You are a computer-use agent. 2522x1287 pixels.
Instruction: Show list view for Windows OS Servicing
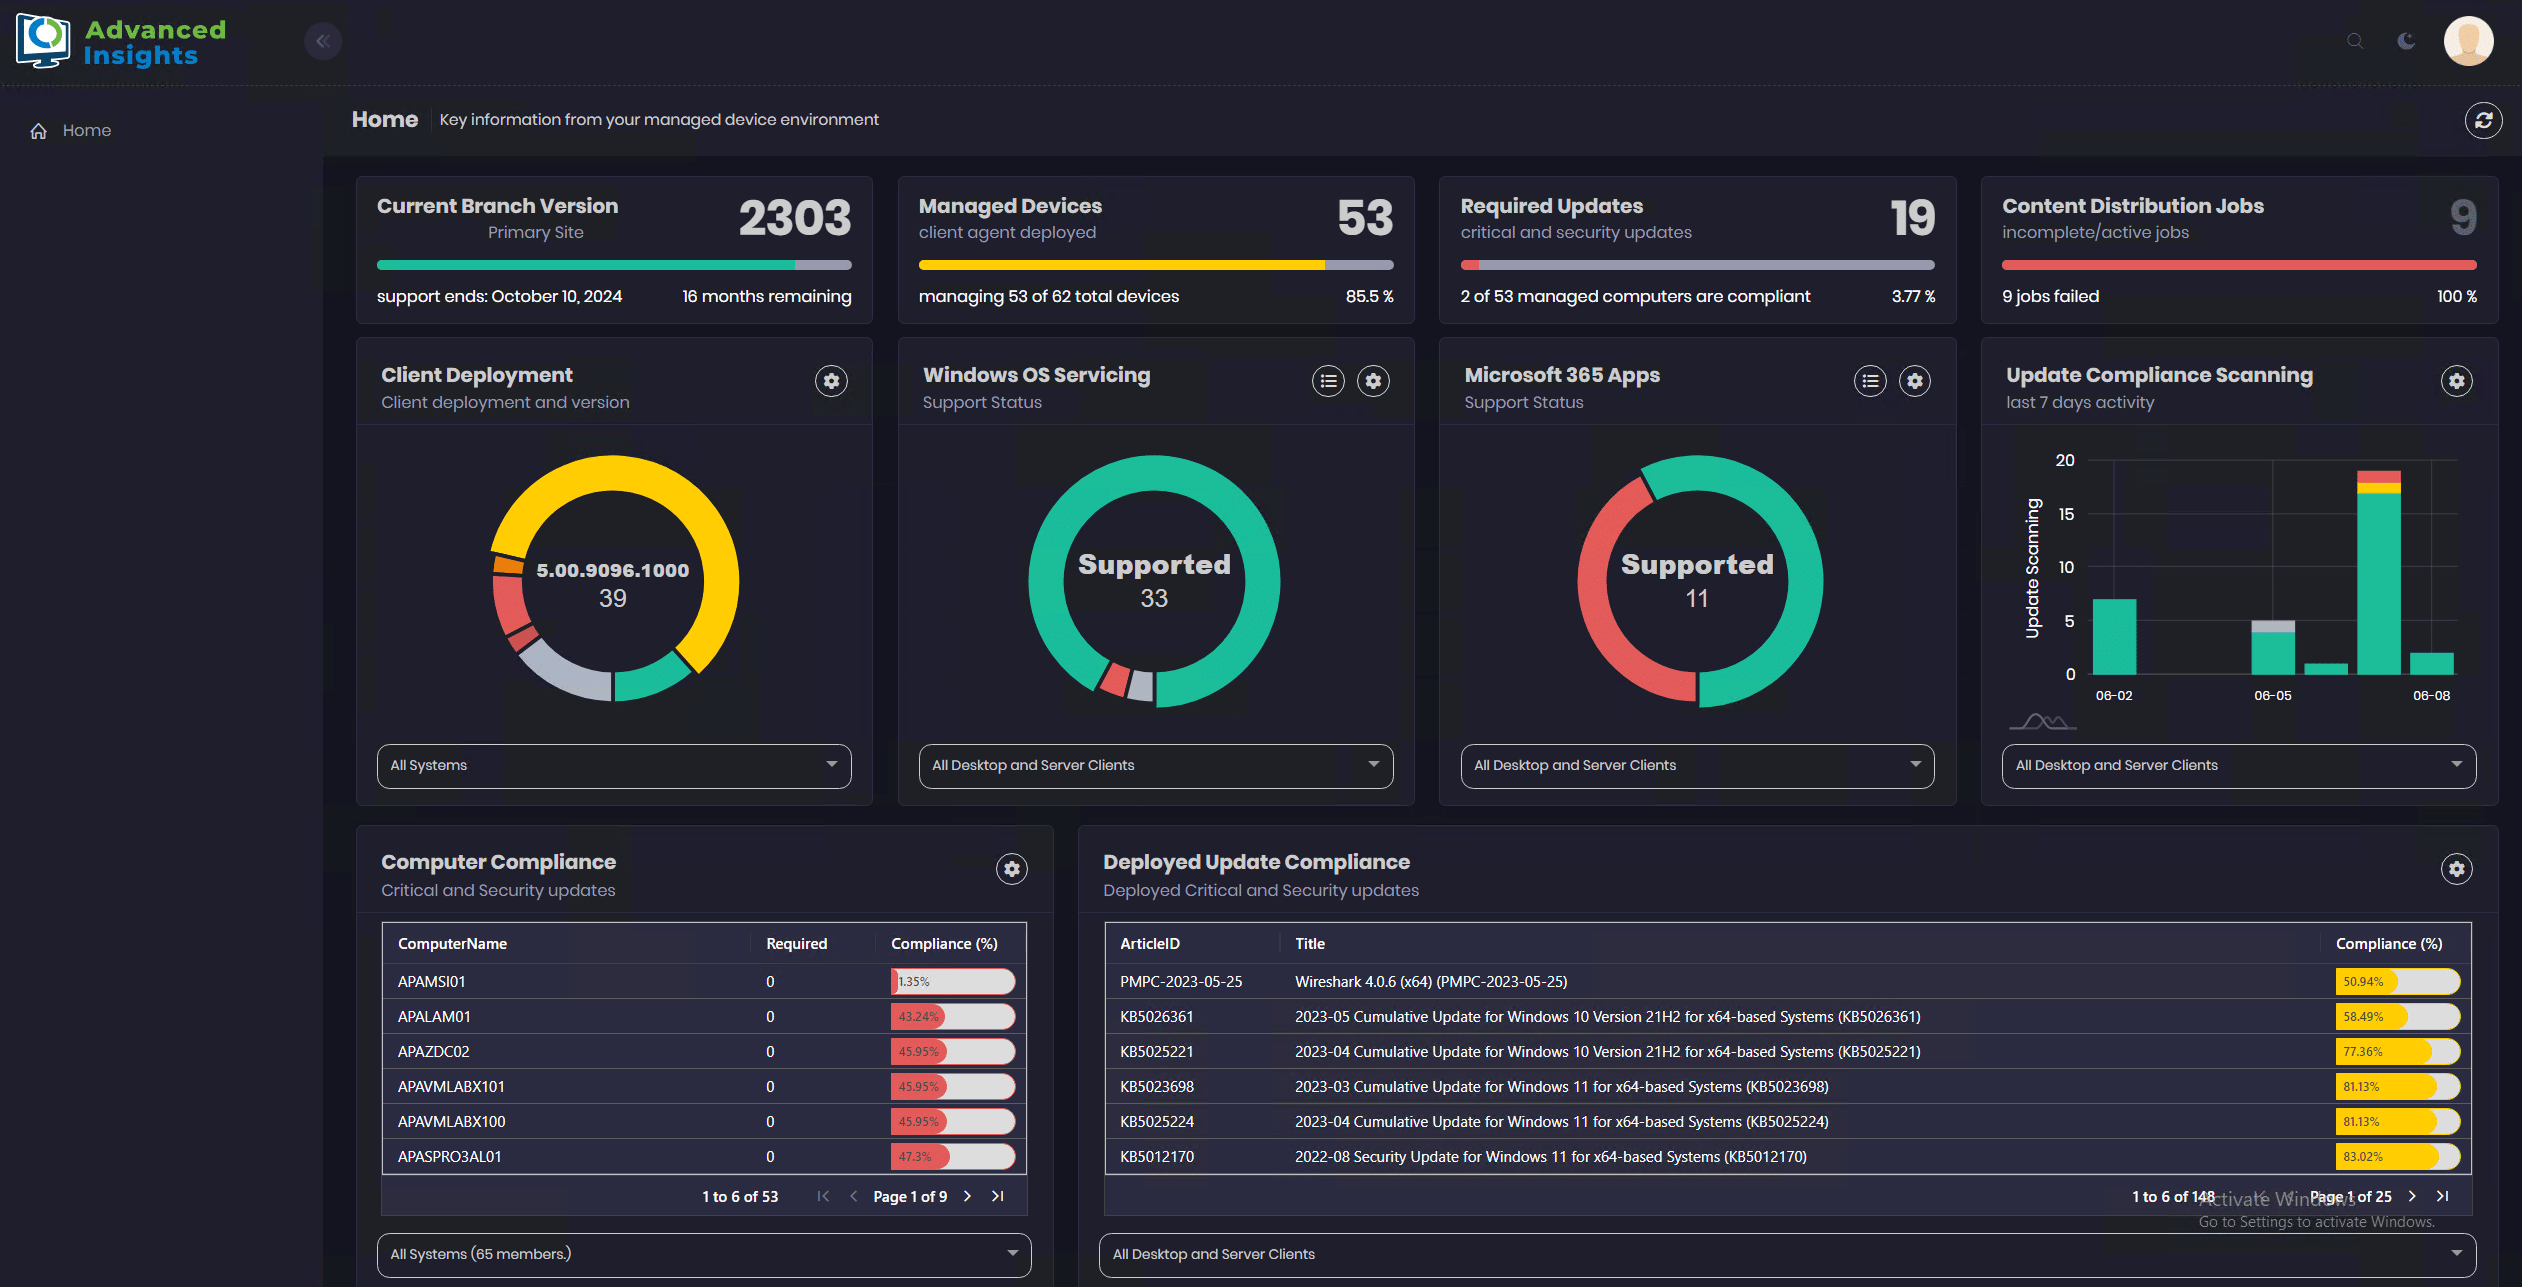click(x=1328, y=381)
